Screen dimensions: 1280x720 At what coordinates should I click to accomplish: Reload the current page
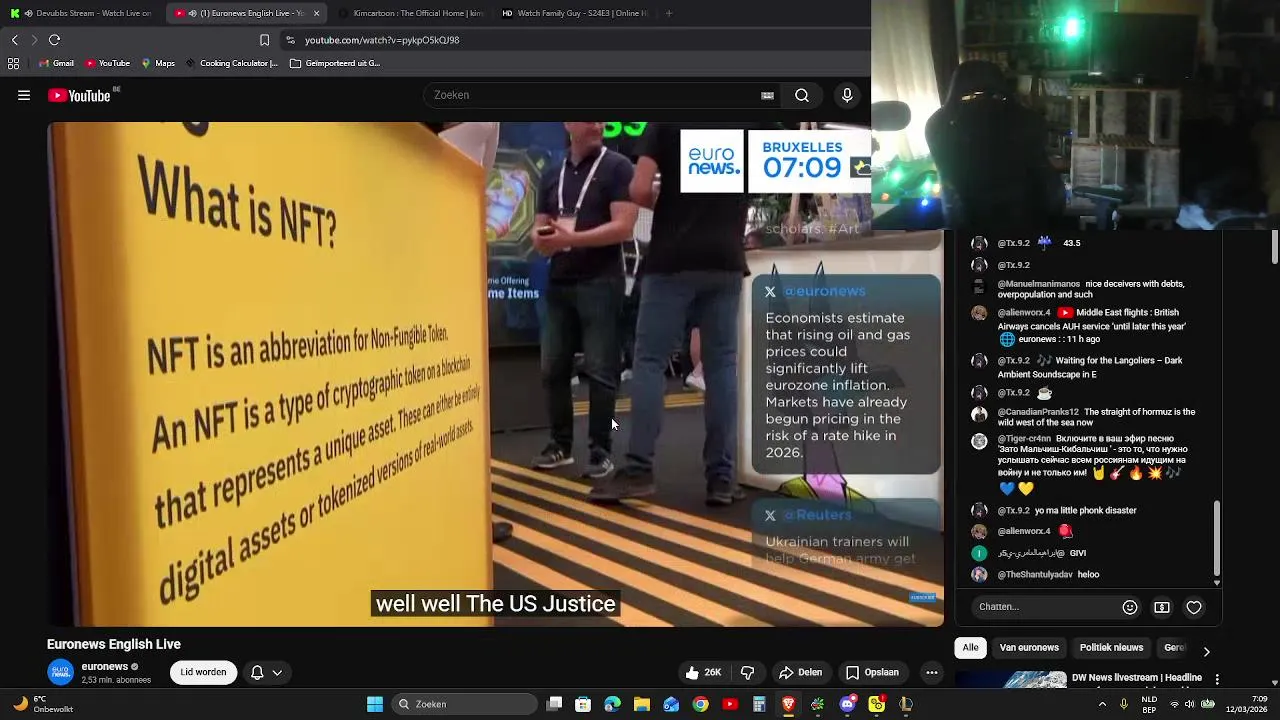54,40
